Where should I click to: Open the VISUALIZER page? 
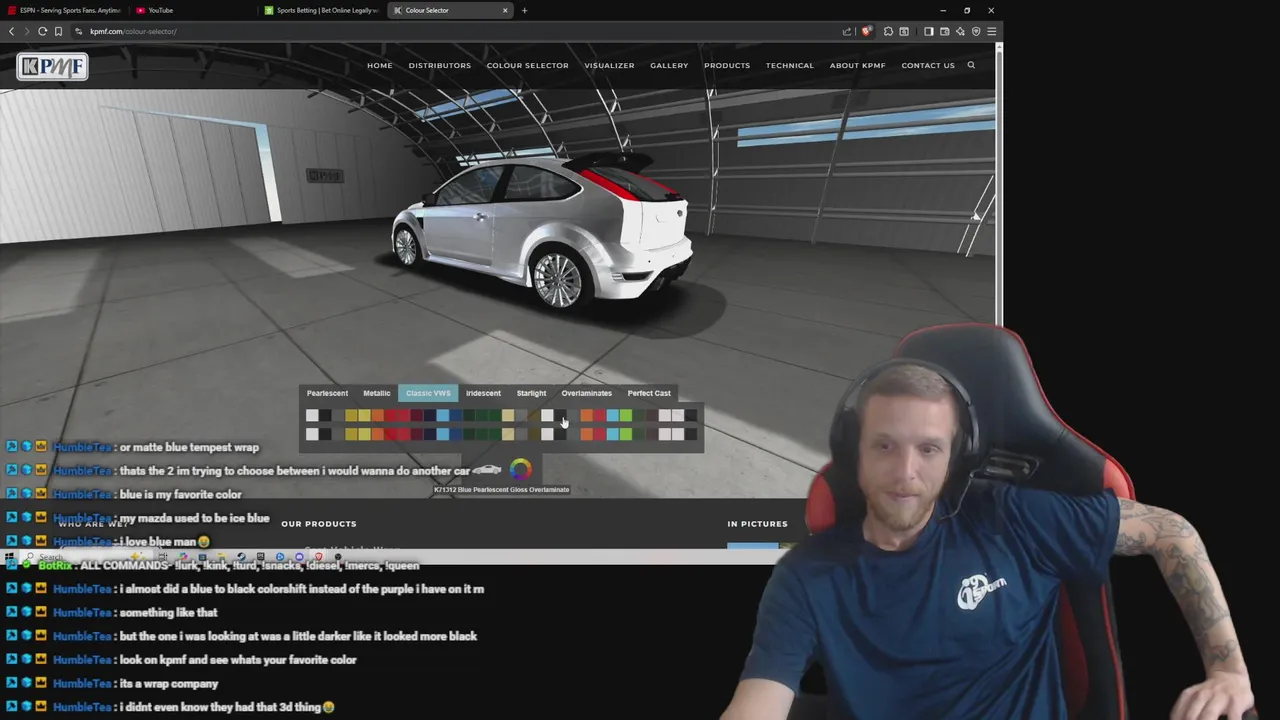pos(609,65)
